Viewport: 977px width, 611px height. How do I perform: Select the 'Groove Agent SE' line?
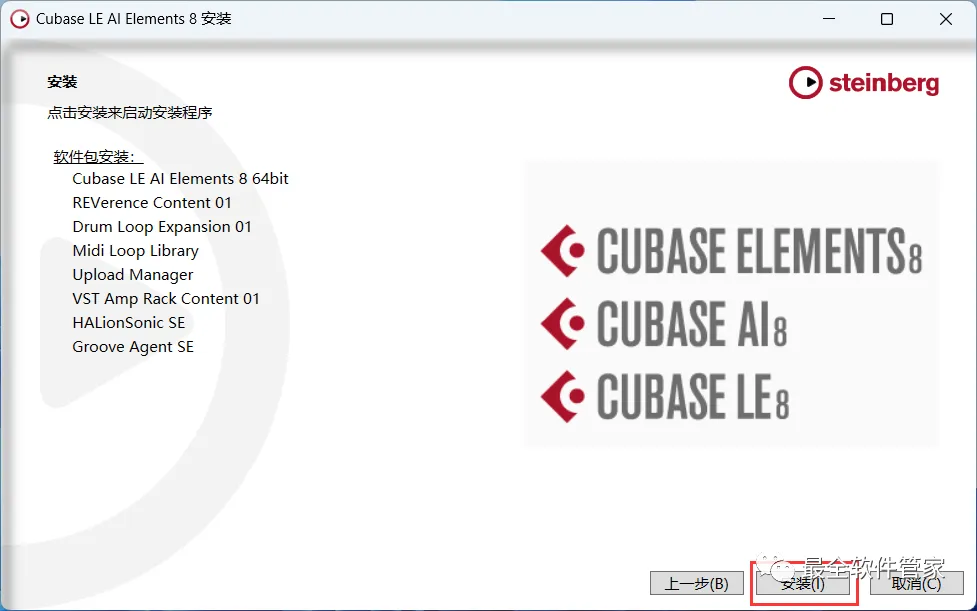133,347
